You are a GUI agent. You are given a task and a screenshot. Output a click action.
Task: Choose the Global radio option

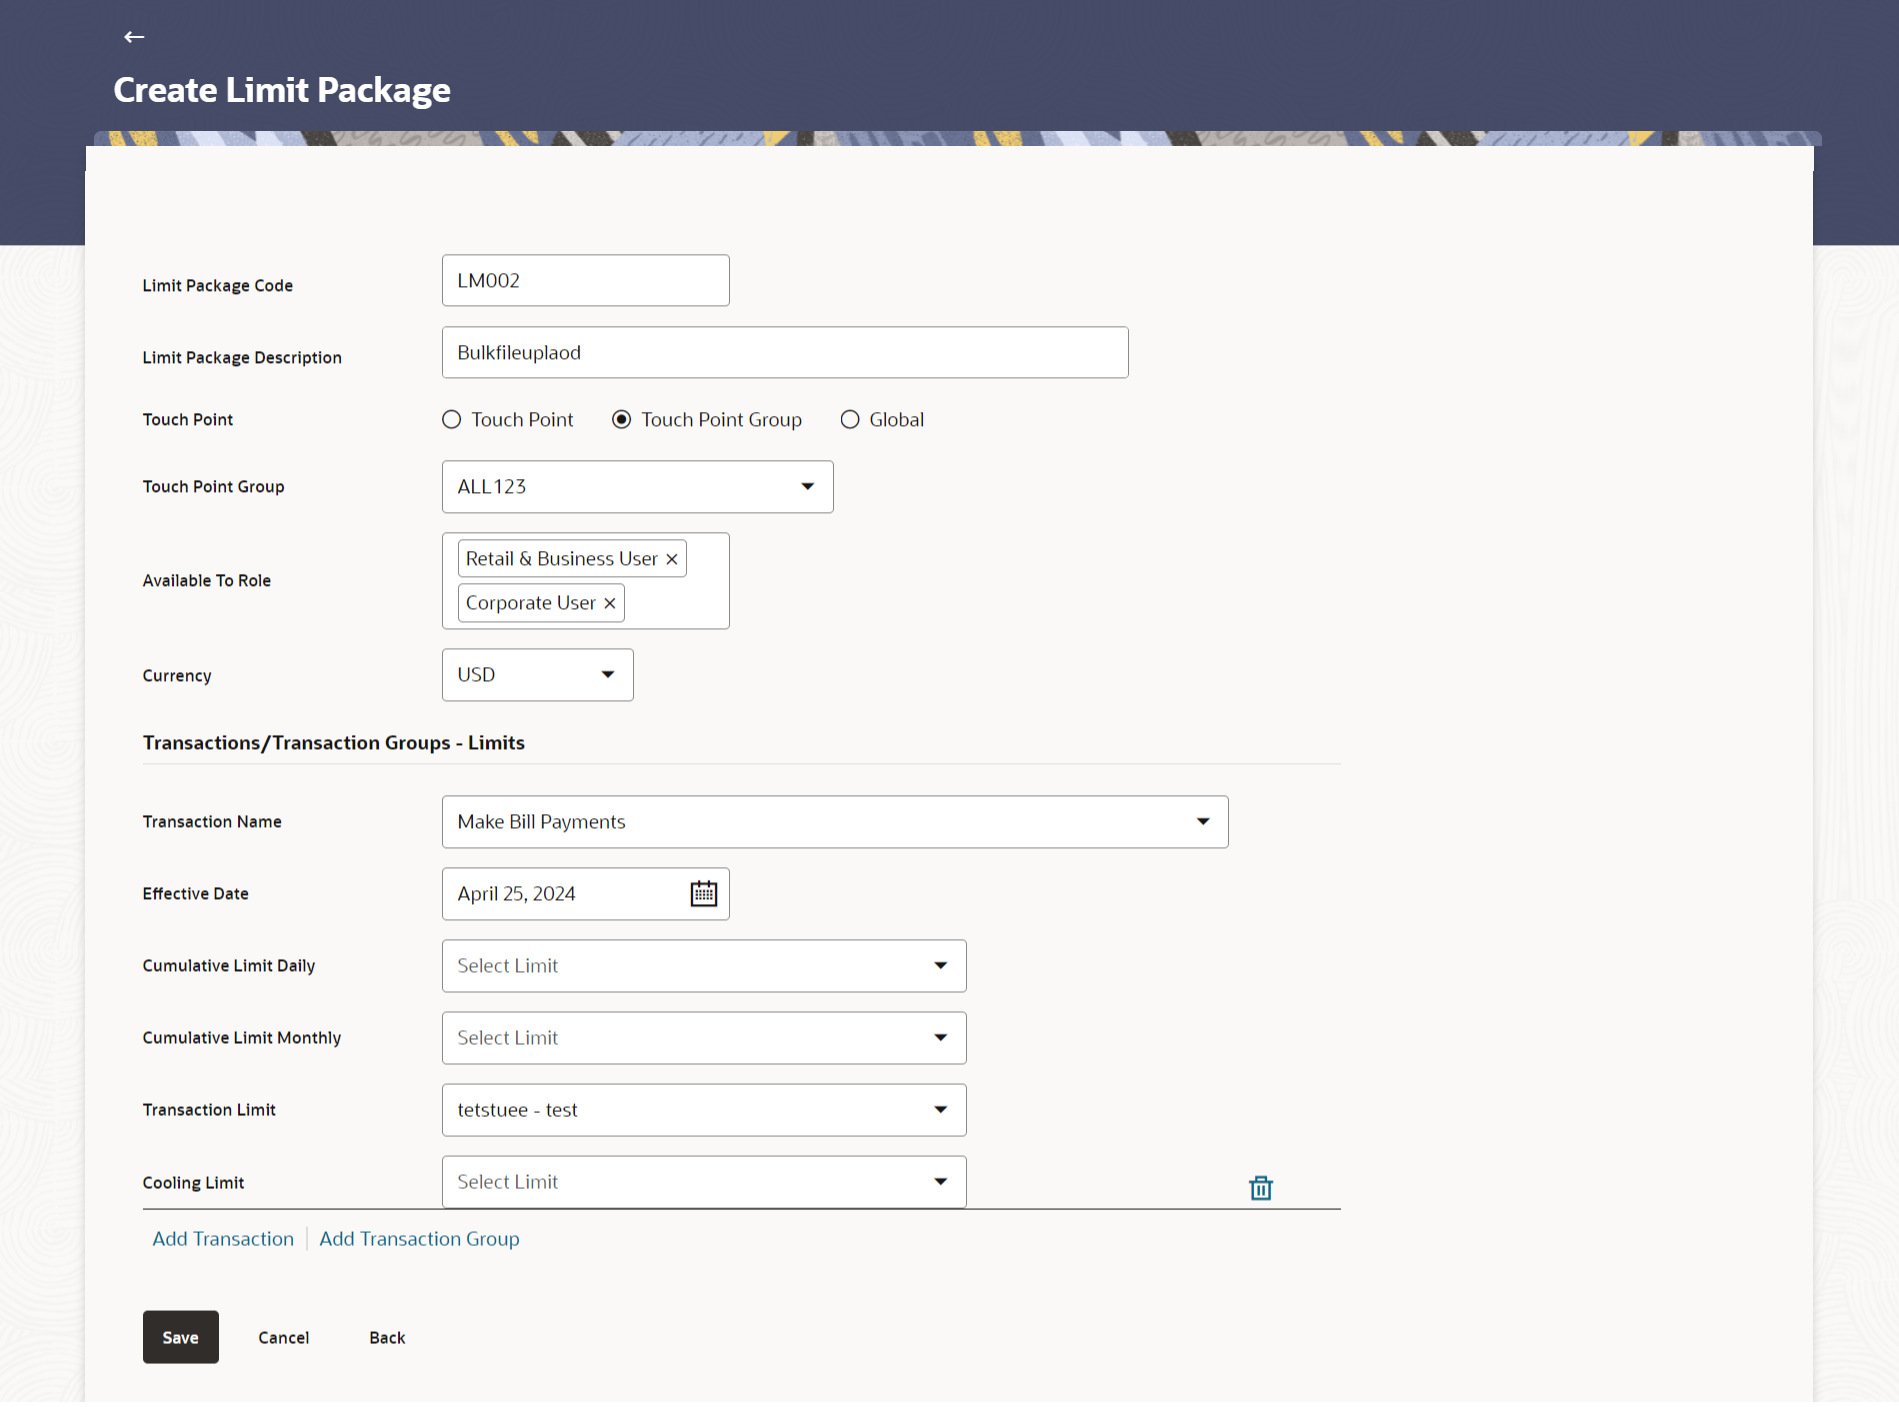[850, 419]
